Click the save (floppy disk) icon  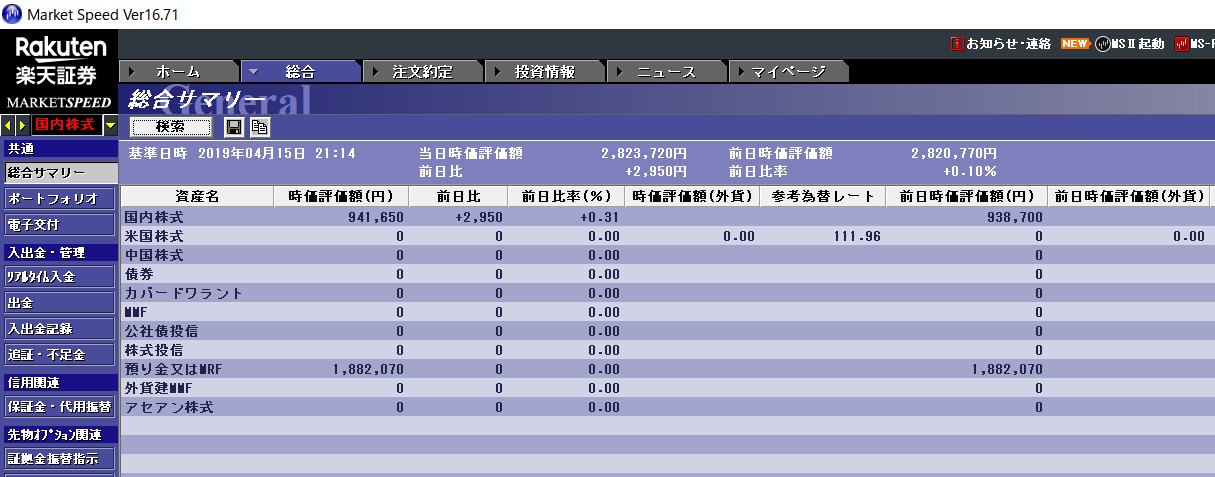[x=233, y=127]
